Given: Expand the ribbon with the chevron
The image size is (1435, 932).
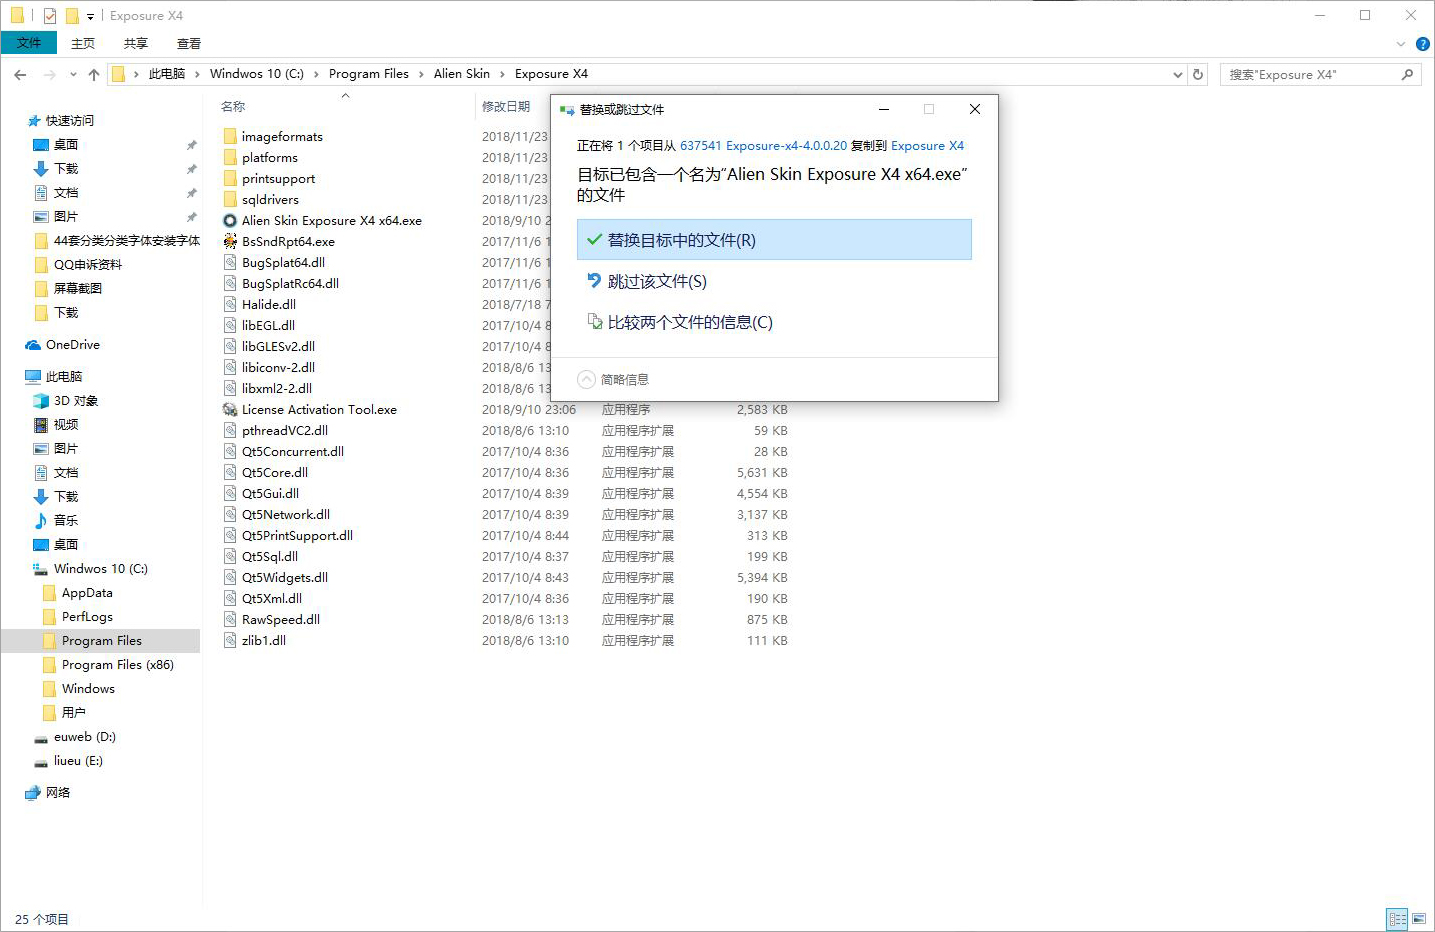Looking at the screenshot, I should 1400,44.
